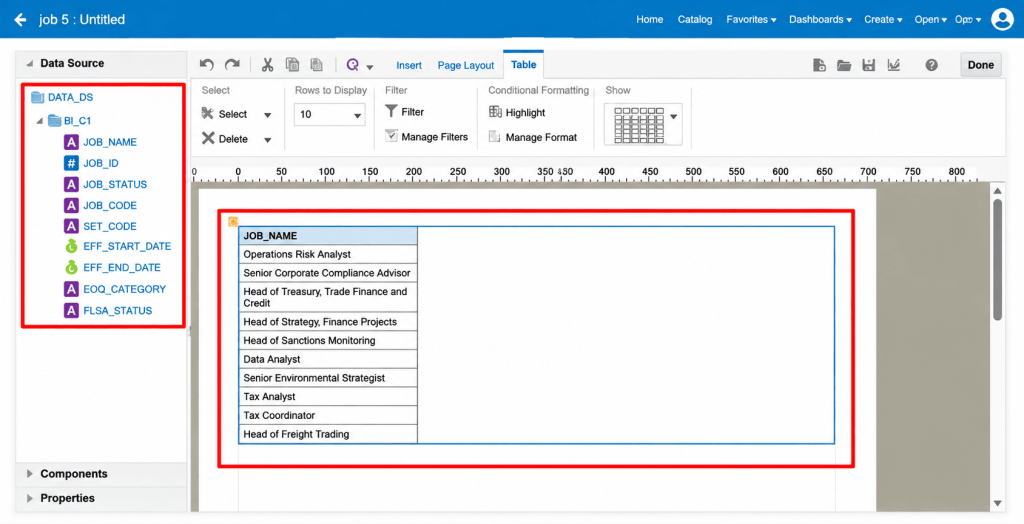Screen dimensions: 1024x524
Task: Click the vertical scrollbar thumb
Action: click(x=997, y=259)
